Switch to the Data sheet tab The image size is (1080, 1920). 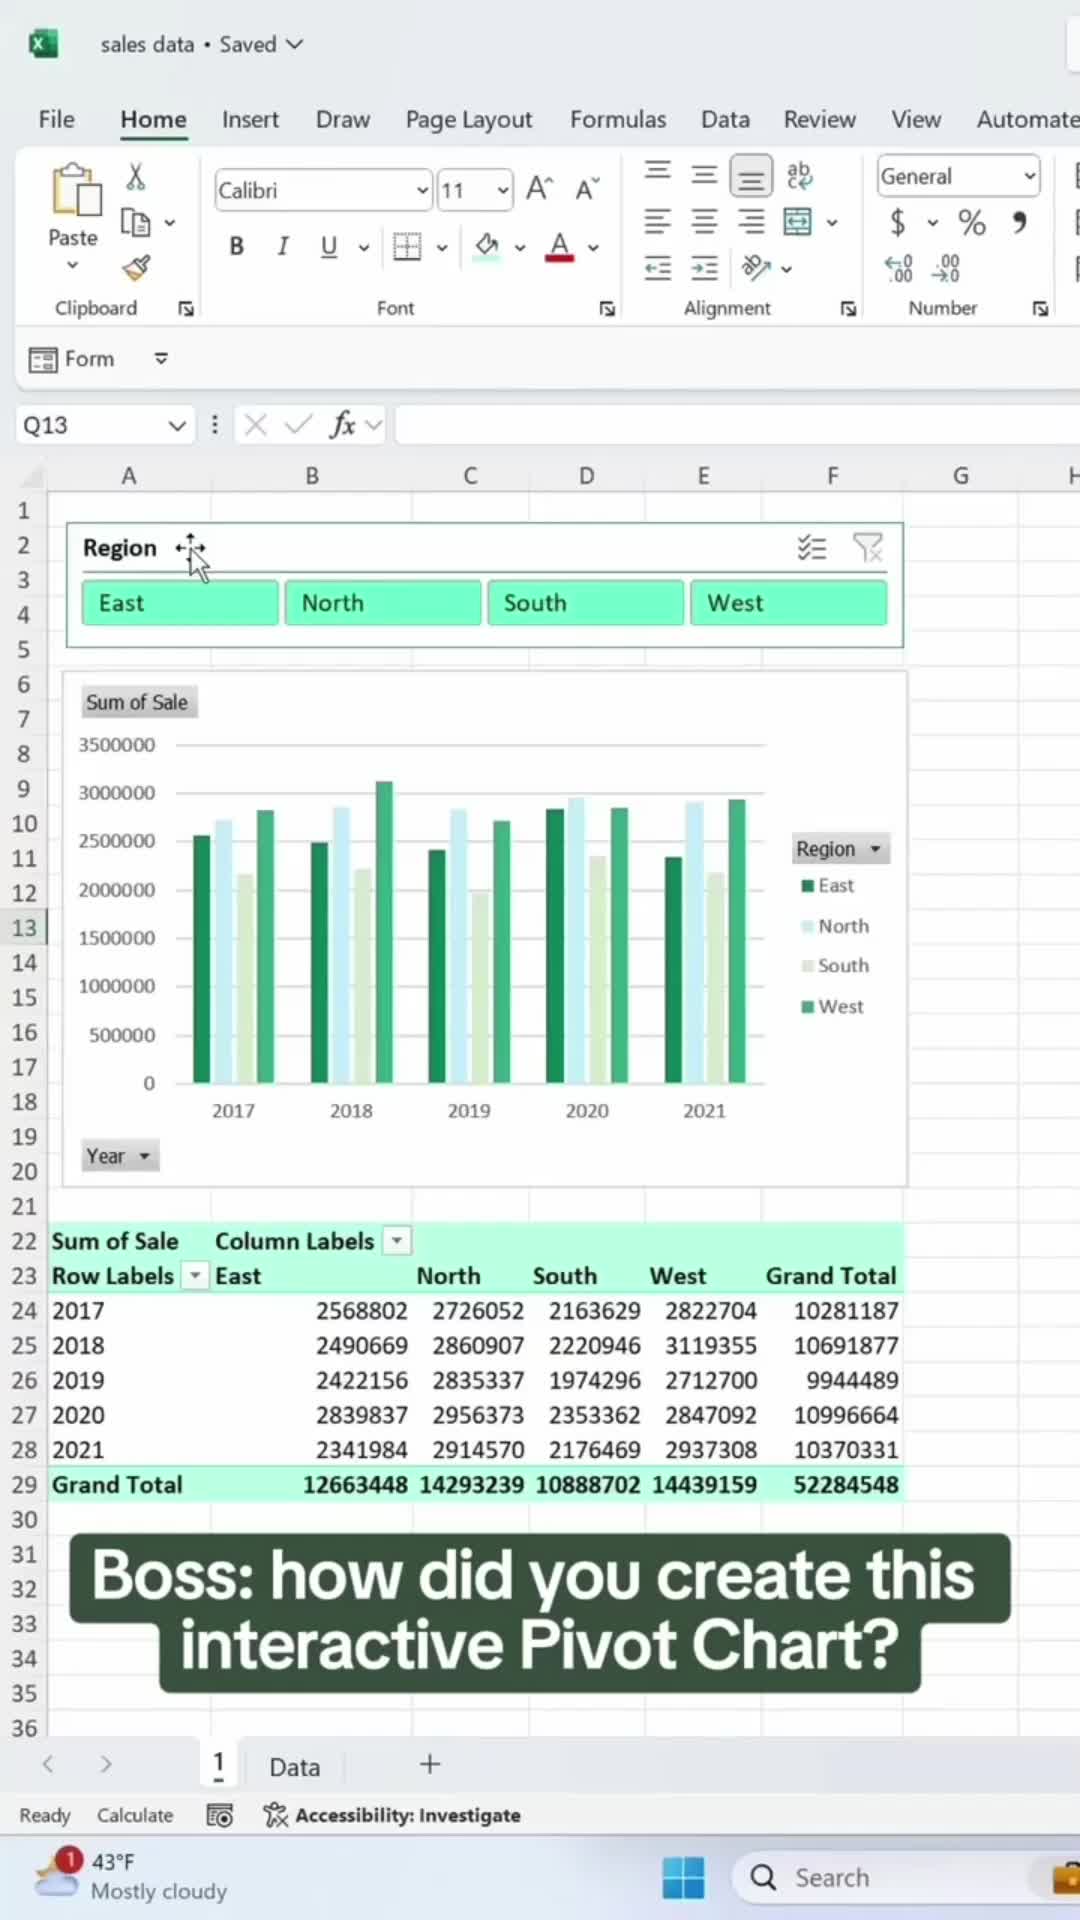pyautogui.click(x=295, y=1767)
